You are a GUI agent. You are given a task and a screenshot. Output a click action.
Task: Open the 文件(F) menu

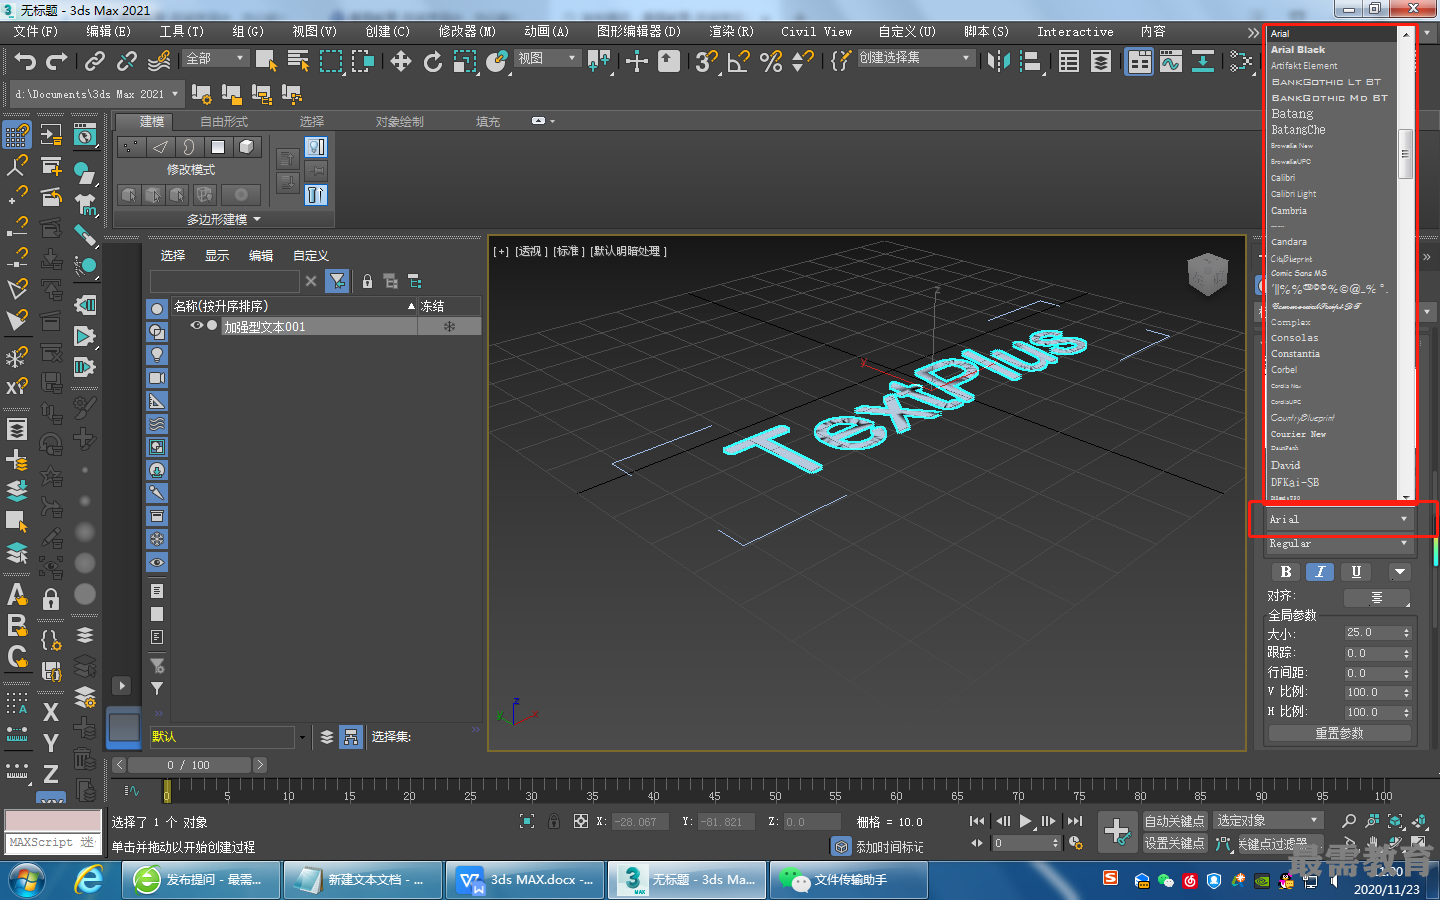pos(36,32)
